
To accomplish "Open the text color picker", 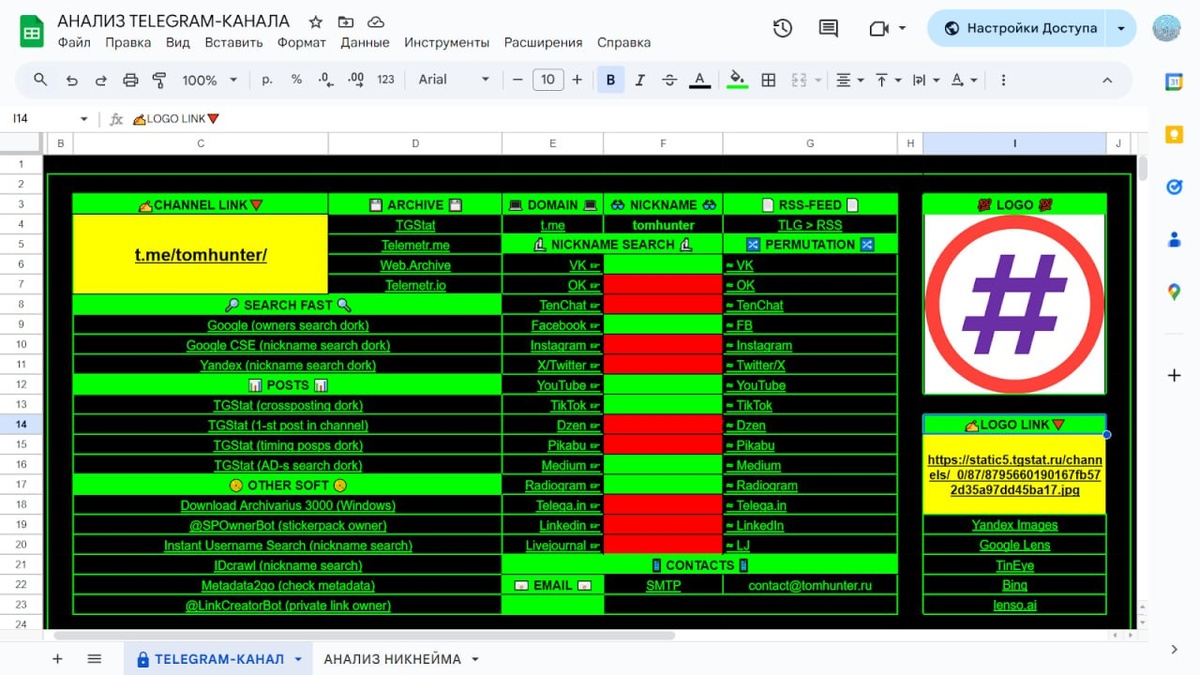I will coord(700,80).
